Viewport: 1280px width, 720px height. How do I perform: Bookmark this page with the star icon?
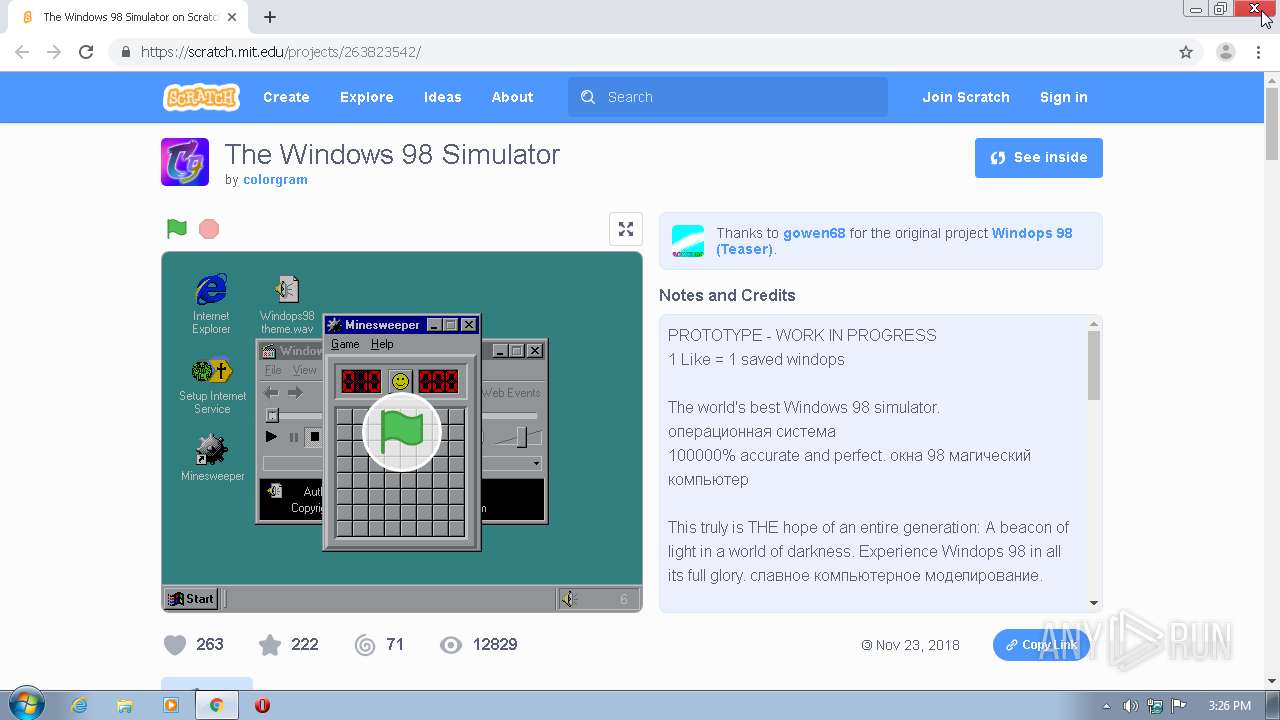click(x=1186, y=52)
